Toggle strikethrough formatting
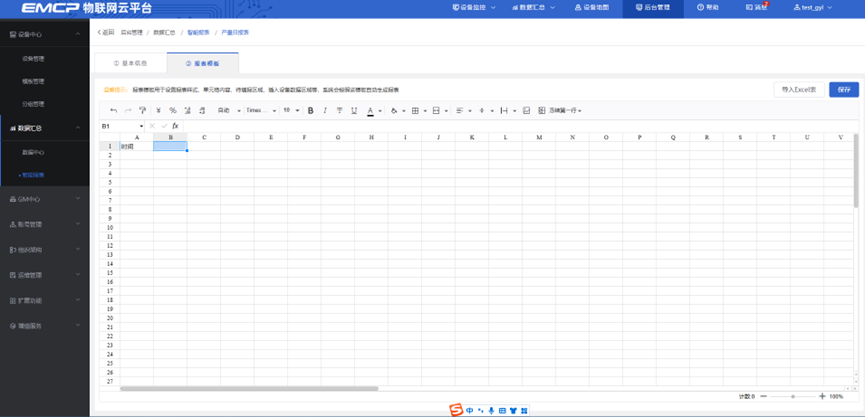This screenshot has width=865, height=417. point(339,110)
